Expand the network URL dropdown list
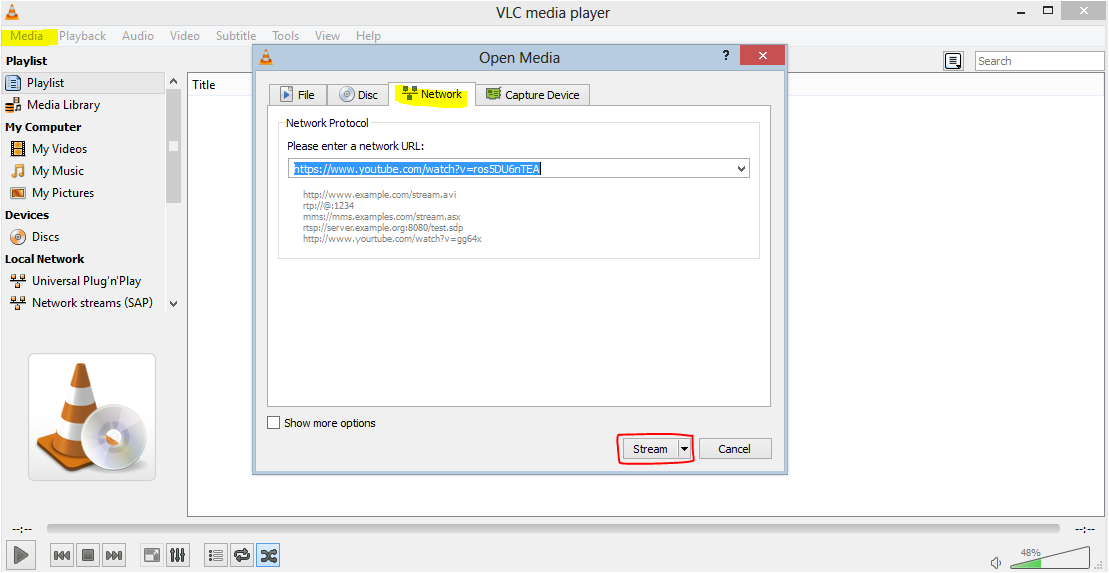This screenshot has width=1109, height=573. (x=741, y=168)
